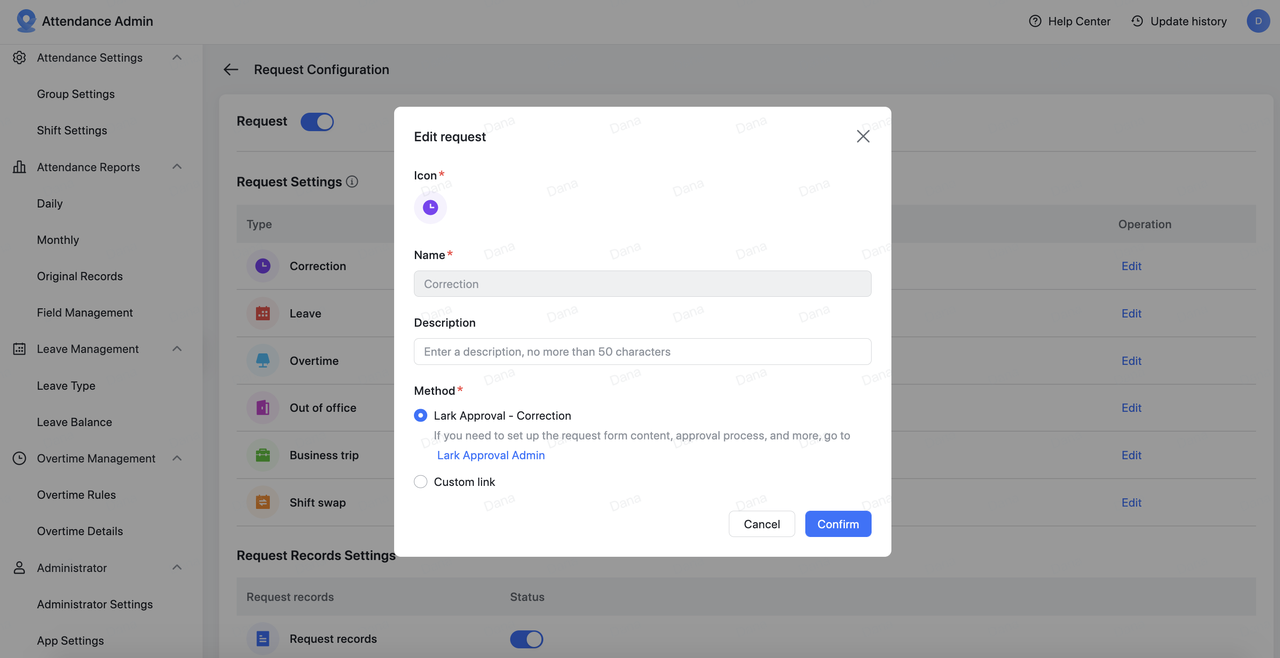
Task: Toggle the Request records status switch
Action: point(527,639)
